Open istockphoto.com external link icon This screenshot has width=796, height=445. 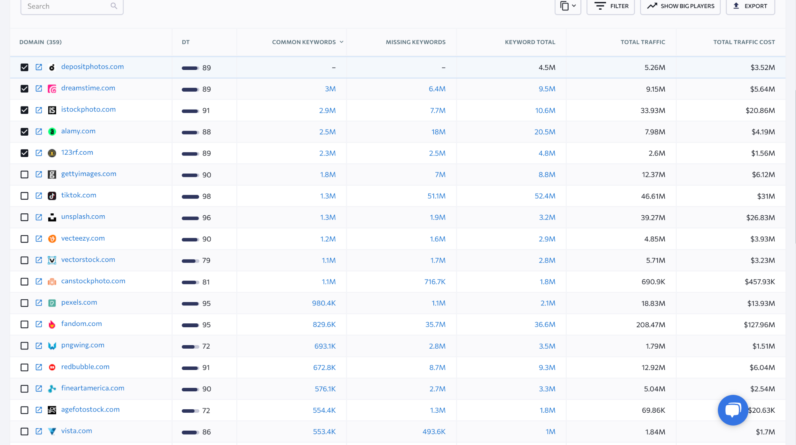pos(39,110)
